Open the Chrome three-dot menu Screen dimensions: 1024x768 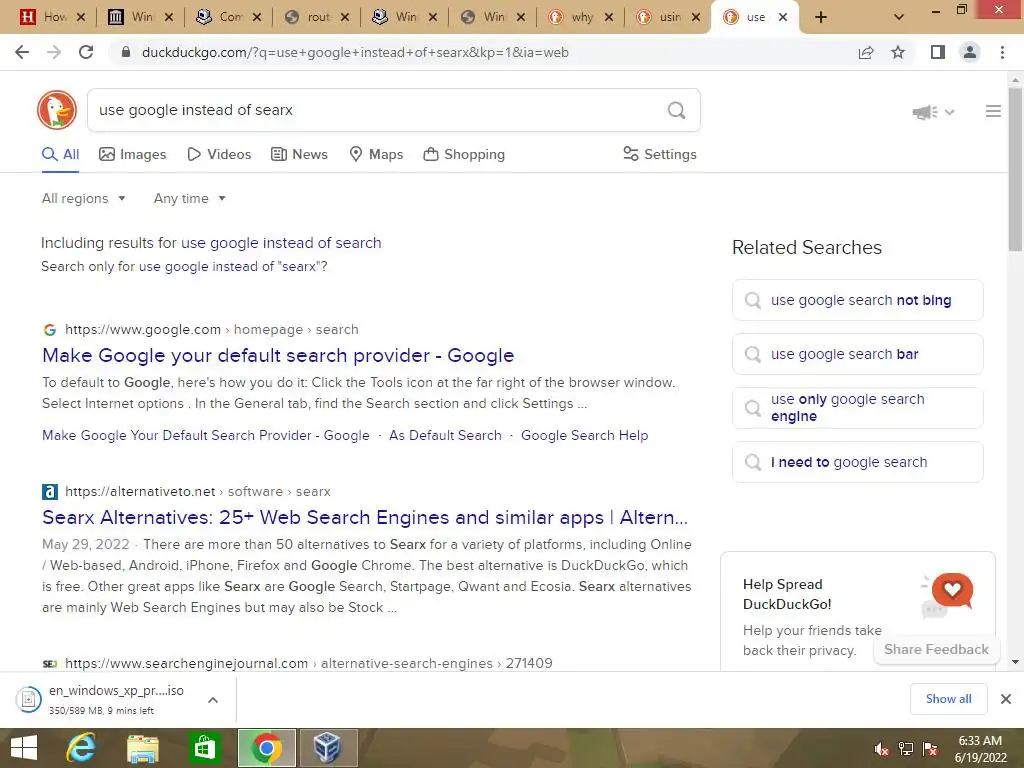(1002, 52)
